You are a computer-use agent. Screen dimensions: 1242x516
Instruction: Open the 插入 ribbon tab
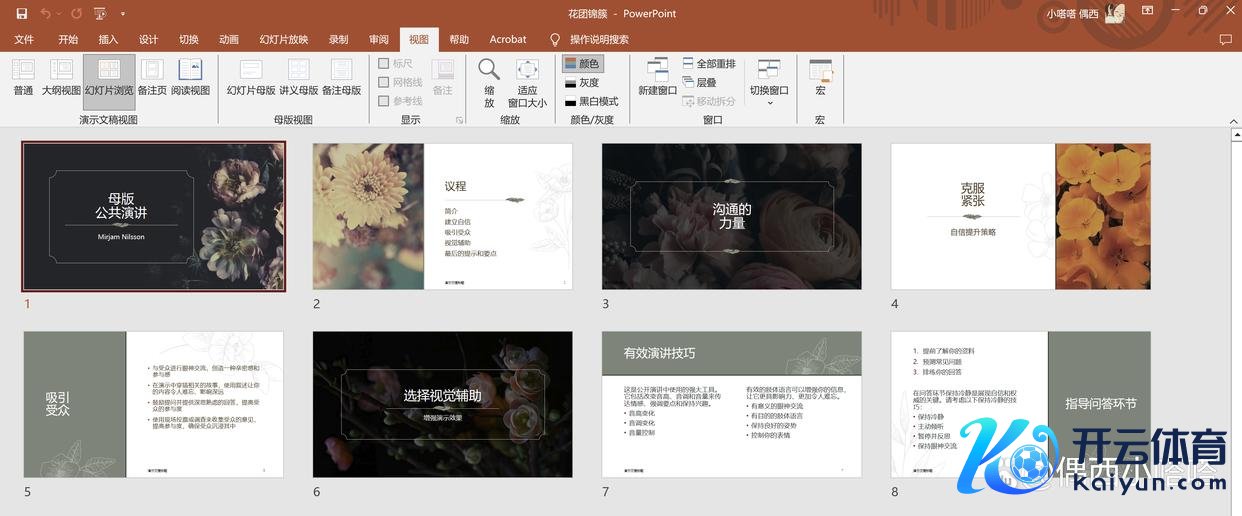click(108, 39)
